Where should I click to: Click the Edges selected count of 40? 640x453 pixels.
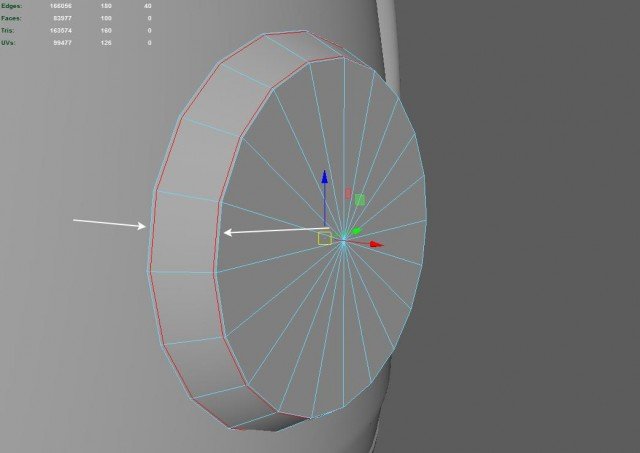[x=148, y=5]
